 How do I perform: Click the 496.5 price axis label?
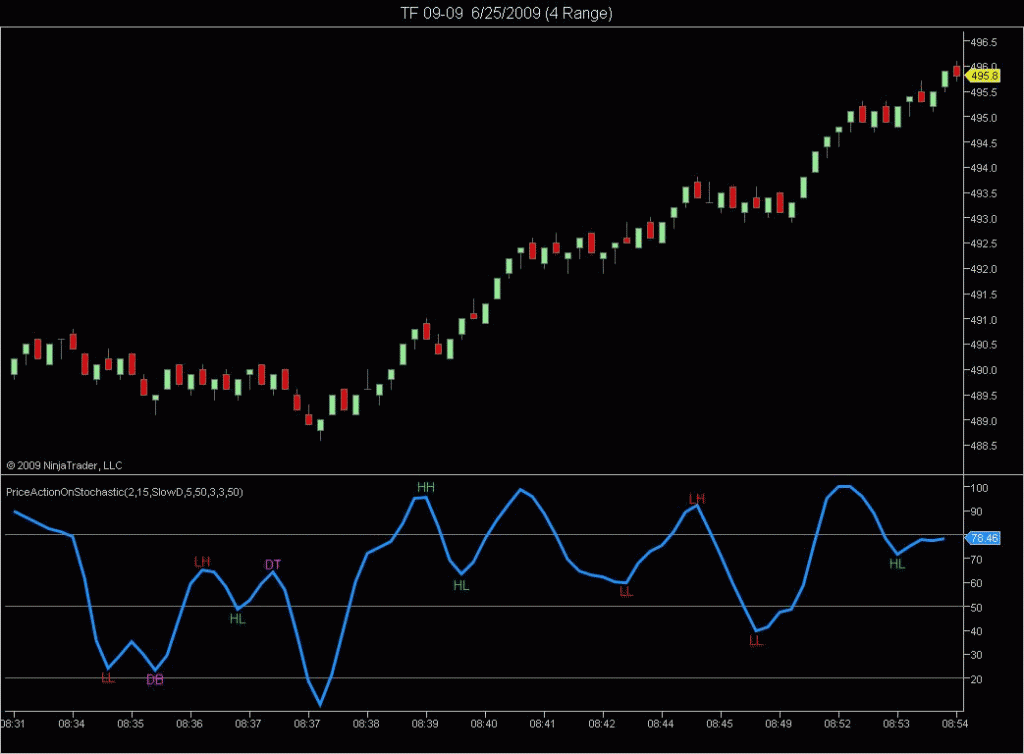pos(984,42)
